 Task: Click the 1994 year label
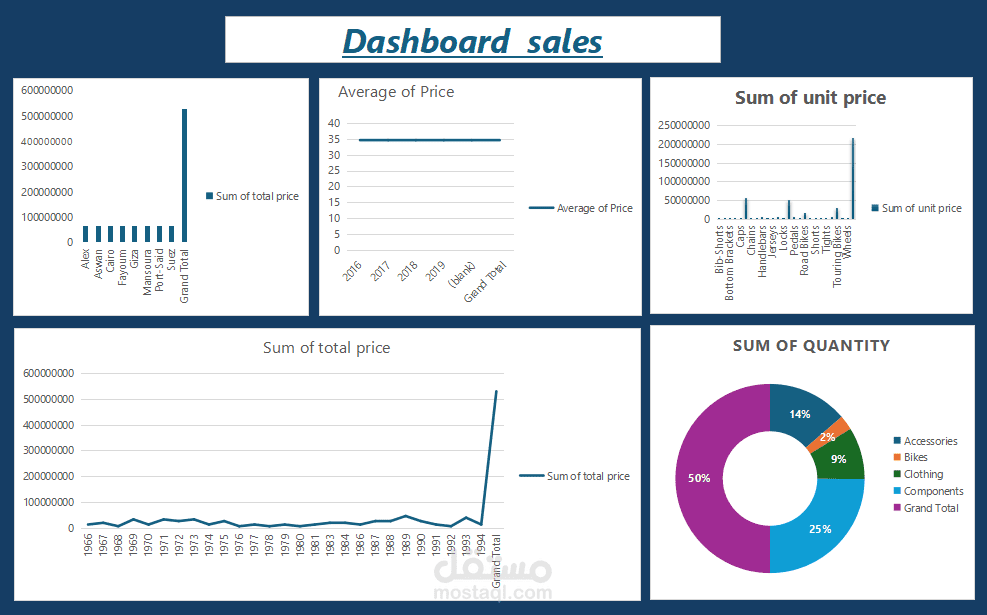pos(481,544)
